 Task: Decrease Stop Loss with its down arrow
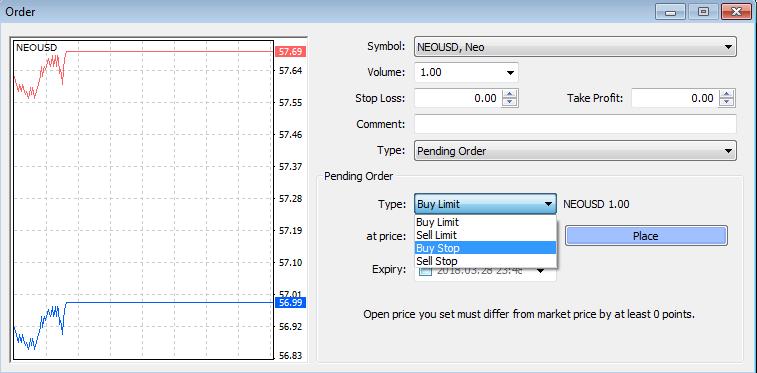point(510,102)
